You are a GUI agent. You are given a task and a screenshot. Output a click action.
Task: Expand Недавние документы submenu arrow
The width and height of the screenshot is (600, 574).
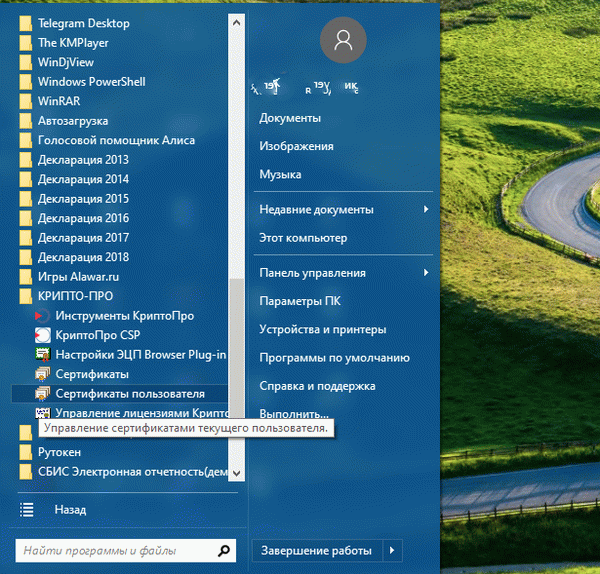click(426, 209)
